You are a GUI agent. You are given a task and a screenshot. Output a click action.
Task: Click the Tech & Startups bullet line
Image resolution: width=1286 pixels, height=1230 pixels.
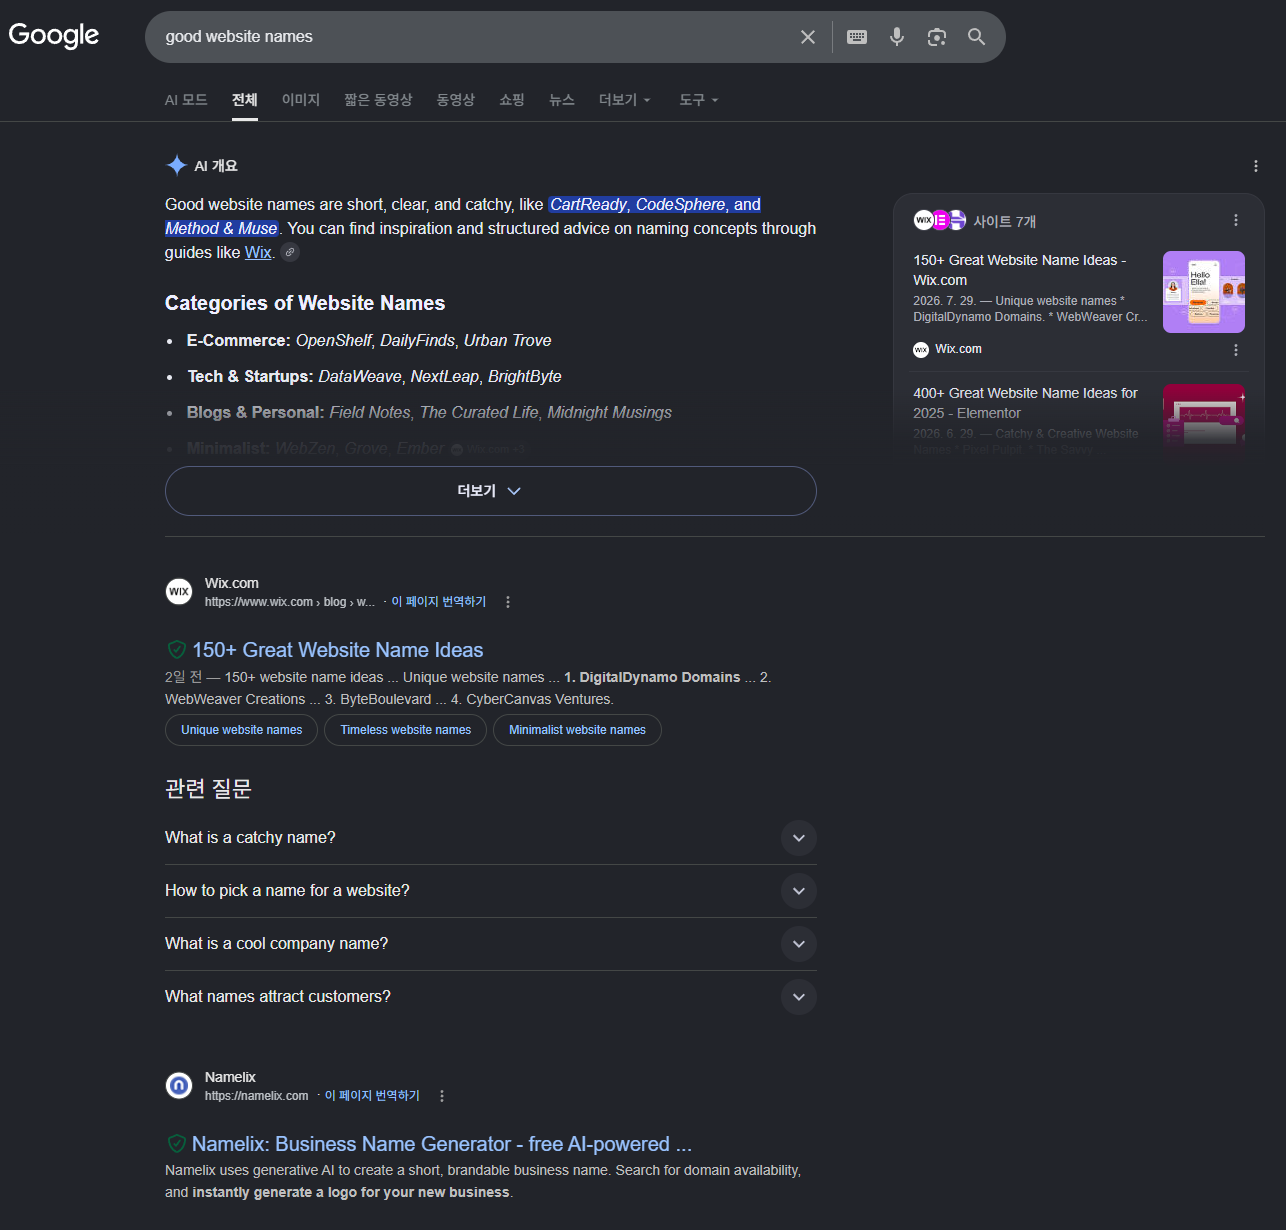[374, 376]
